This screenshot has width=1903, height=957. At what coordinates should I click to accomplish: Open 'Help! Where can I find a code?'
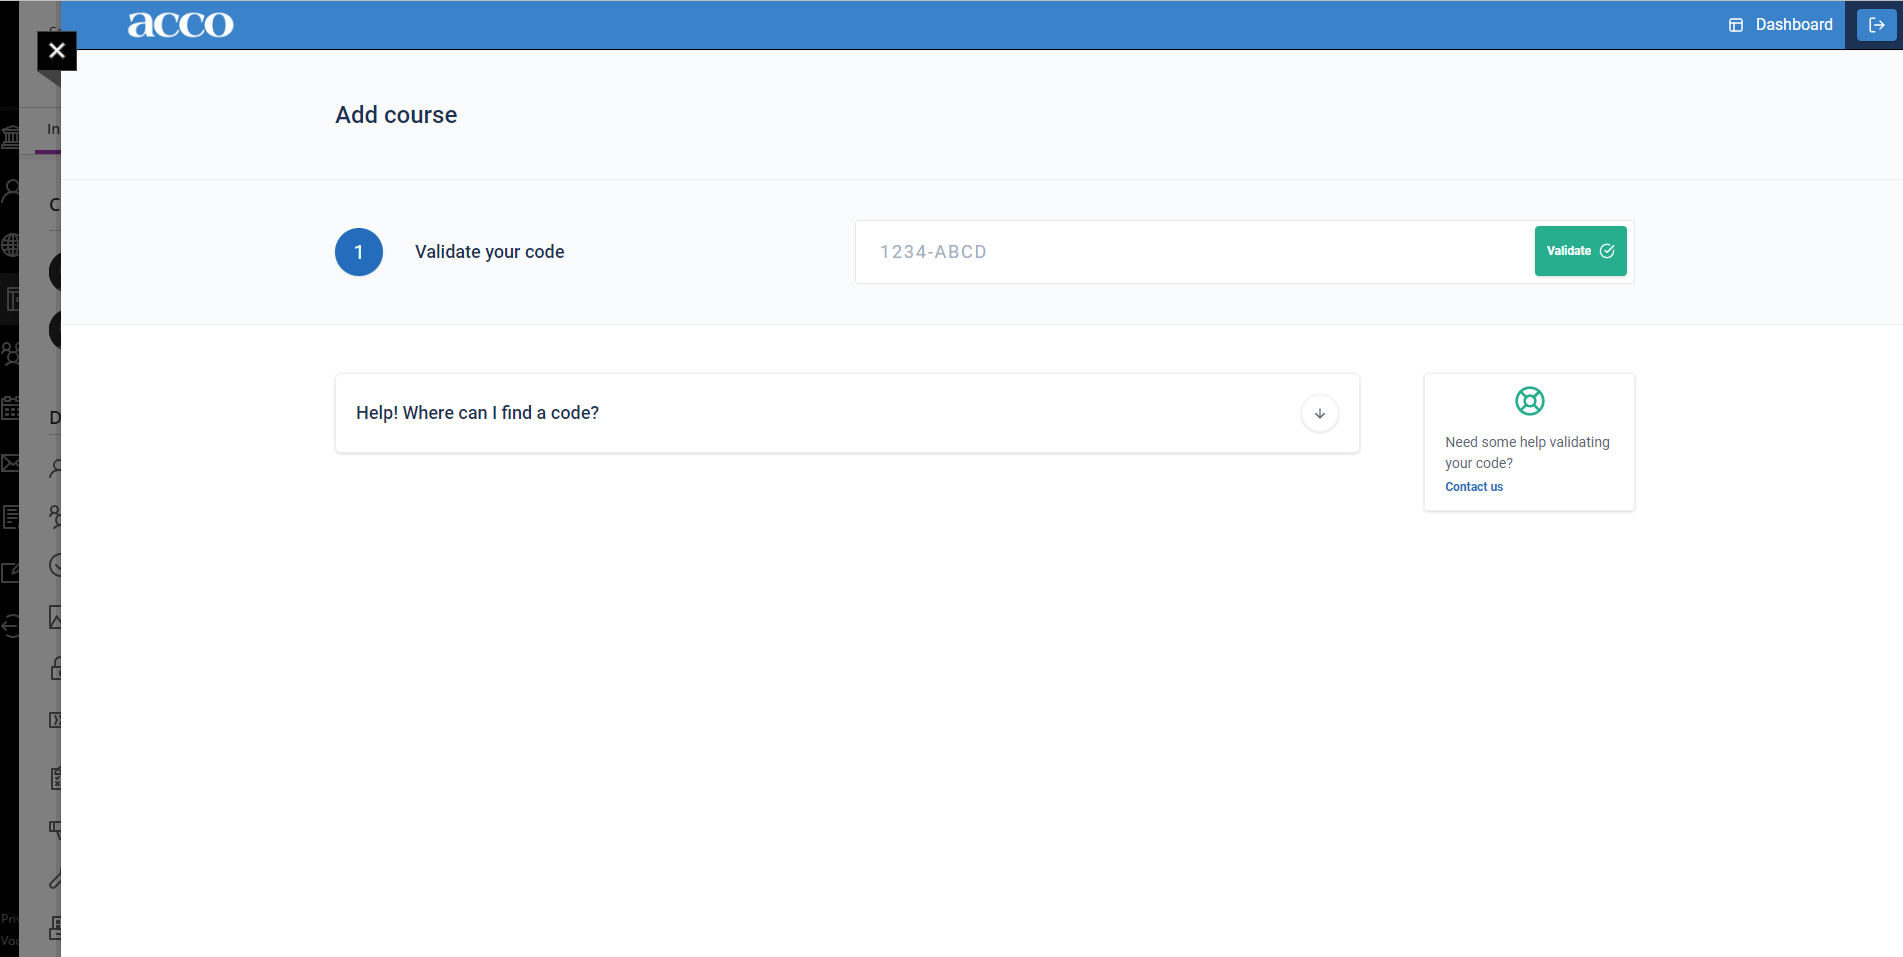pyautogui.click(x=477, y=413)
